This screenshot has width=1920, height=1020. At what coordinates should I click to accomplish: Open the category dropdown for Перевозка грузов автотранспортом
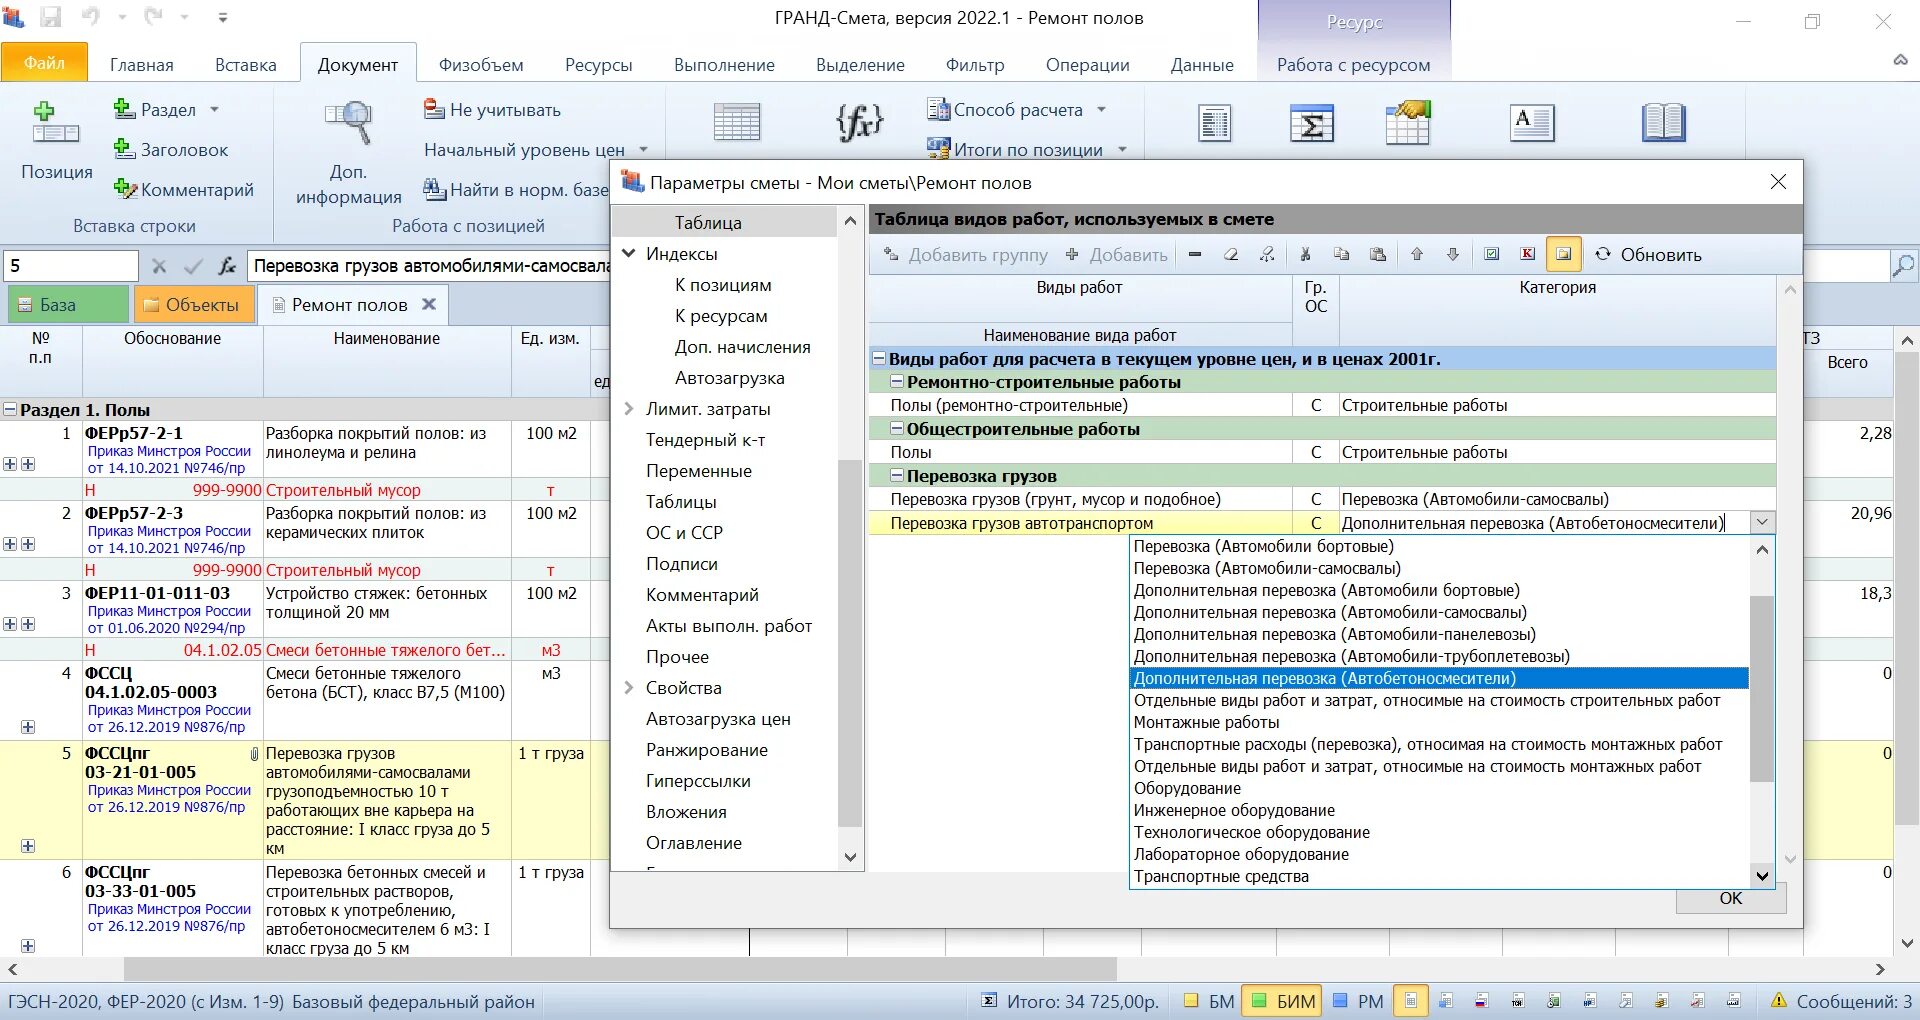coord(1762,522)
